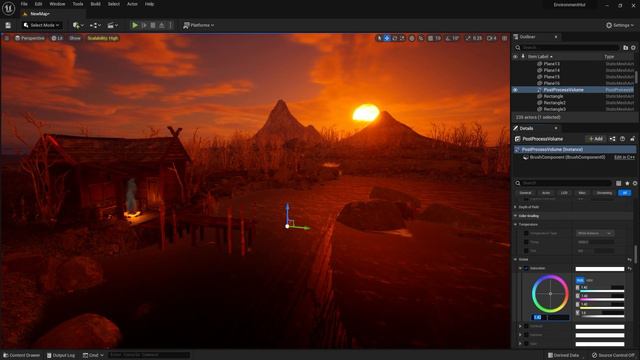
Task: Click the Show button in the viewport
Action: pyautogui.click(x=75, y=38)
